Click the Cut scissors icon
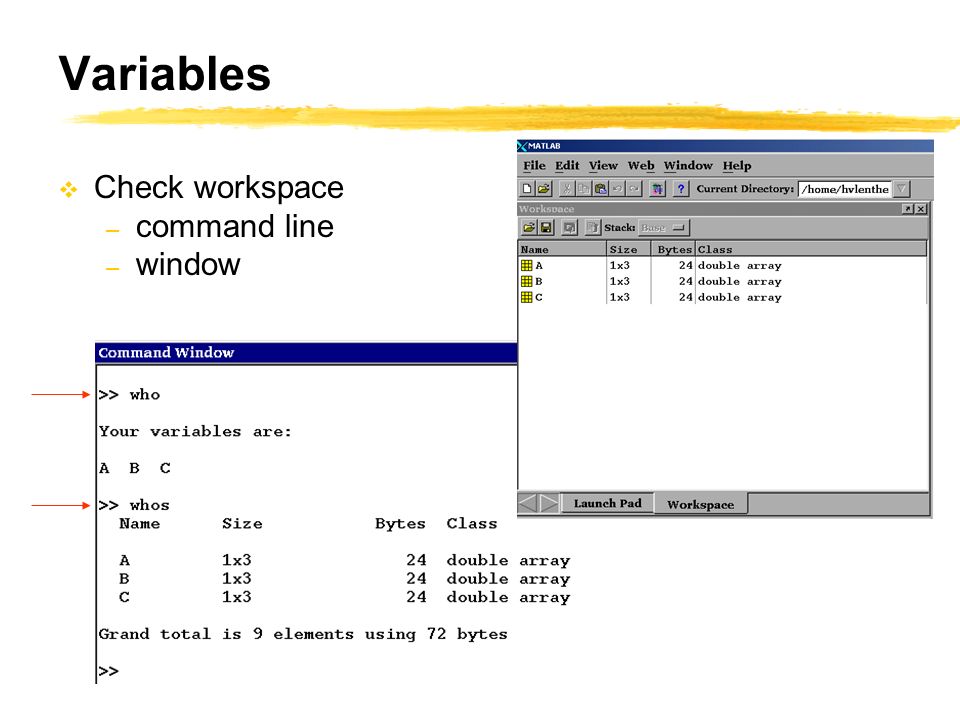This screenshot has width=960, height=720. click(567, 189)
